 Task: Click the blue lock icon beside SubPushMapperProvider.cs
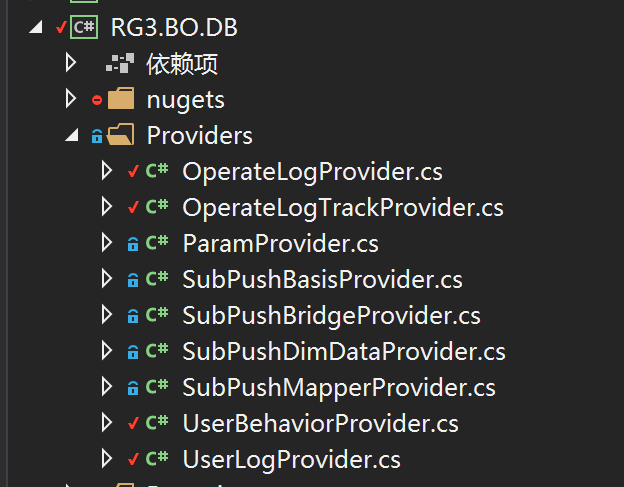133,388
